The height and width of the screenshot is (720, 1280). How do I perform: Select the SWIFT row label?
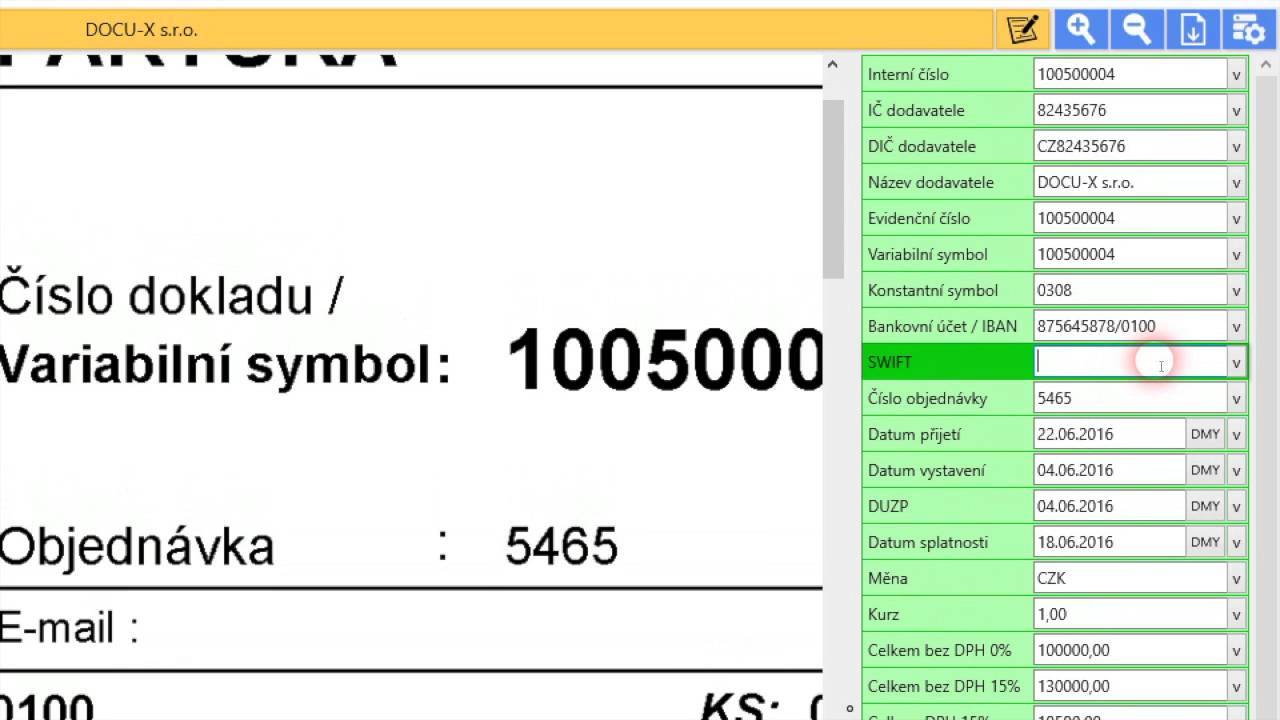click(890, 362)
